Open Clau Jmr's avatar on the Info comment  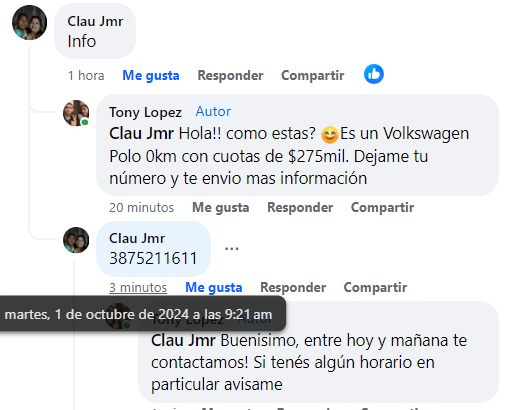point(29,22)
